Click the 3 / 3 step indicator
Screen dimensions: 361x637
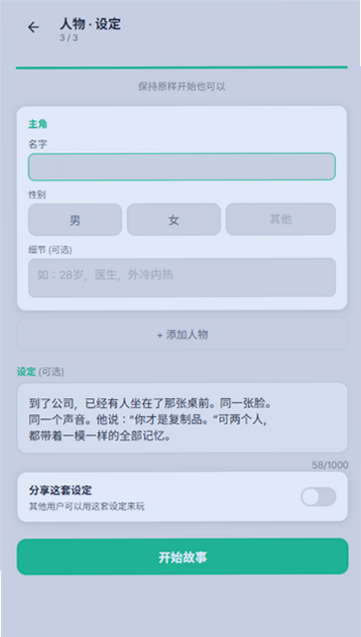(x=69, y=38)
